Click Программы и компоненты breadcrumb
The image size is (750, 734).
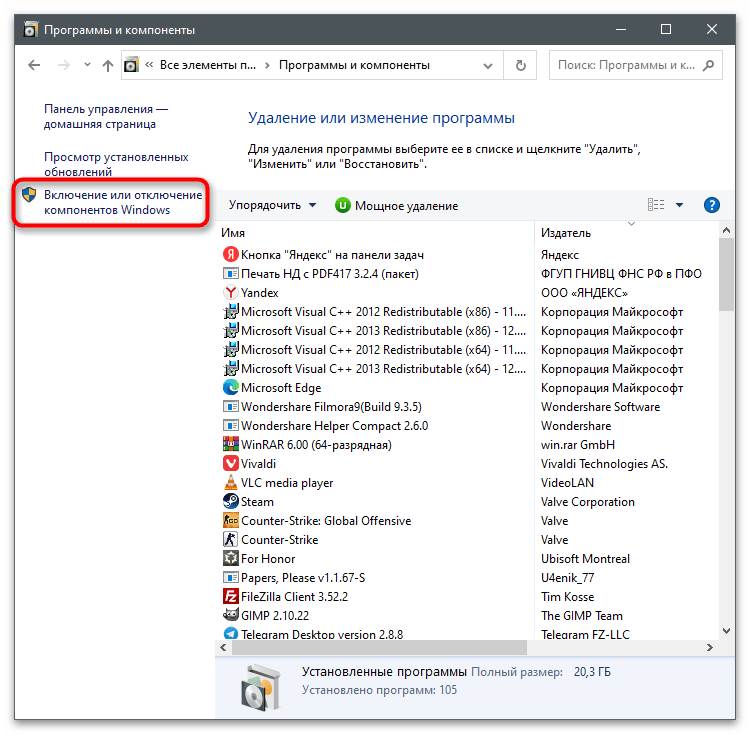pos(354,65)
